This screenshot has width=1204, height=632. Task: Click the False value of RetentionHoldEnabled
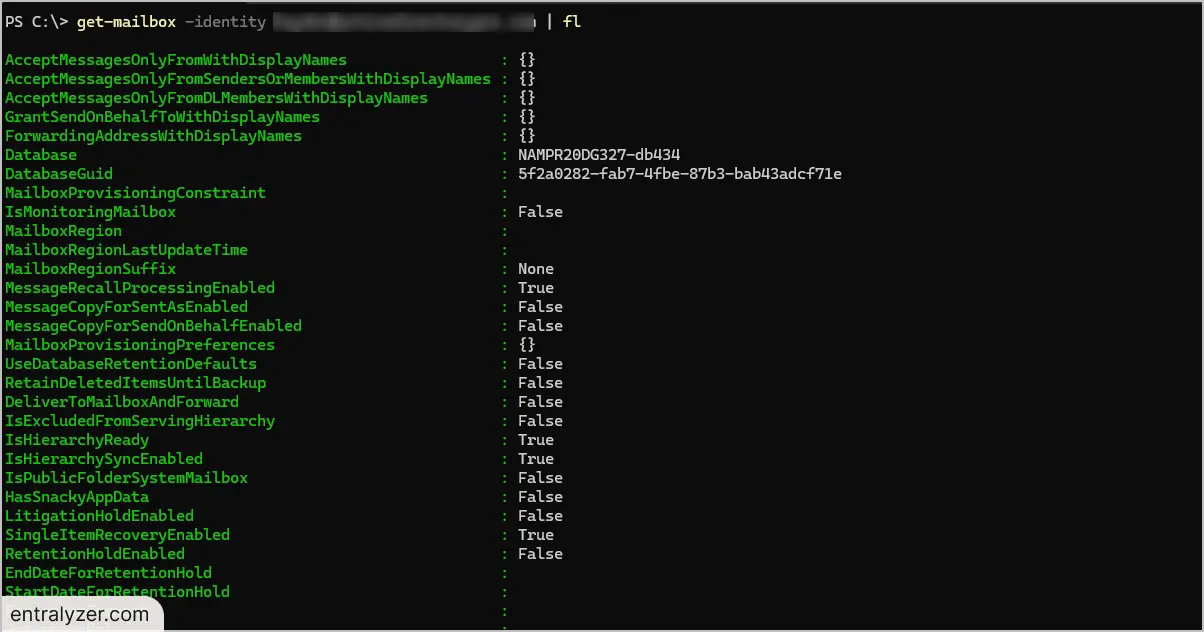(x=540, y=554)
